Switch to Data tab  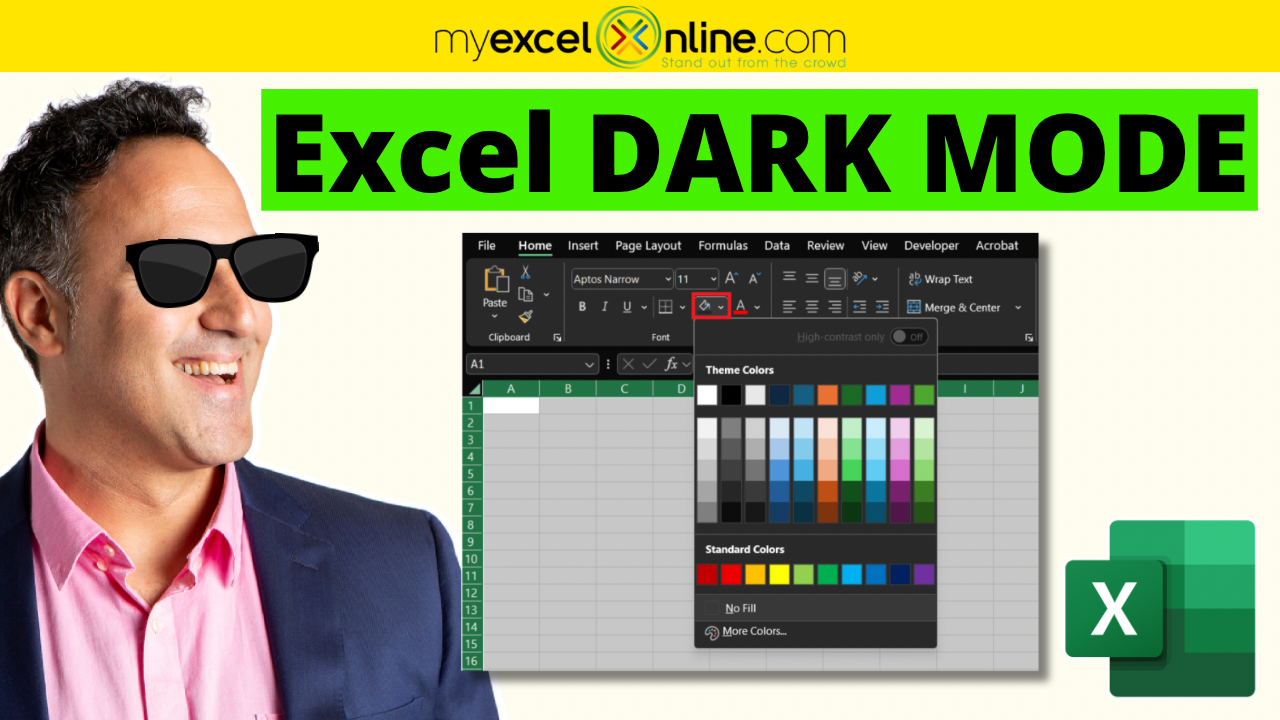(777, 246)
